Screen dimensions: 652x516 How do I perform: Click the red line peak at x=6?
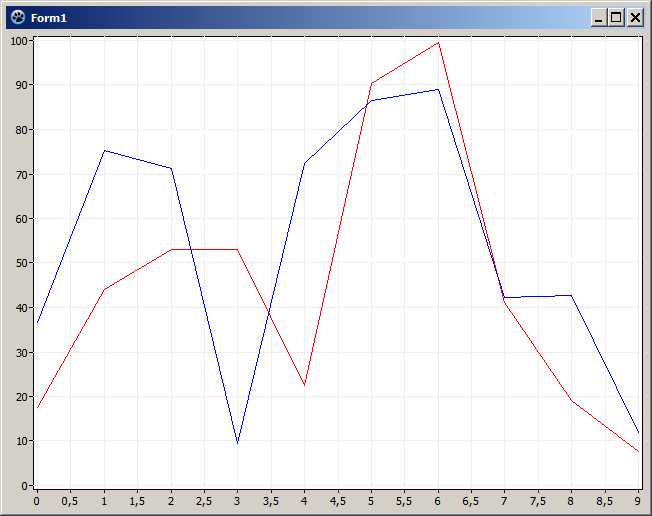pyautogui.click(x=438, y=43)
